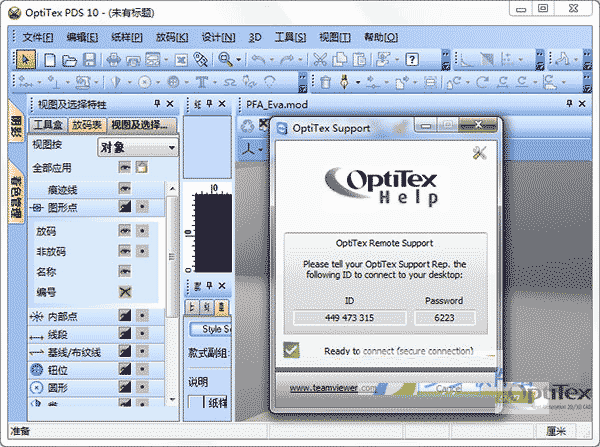Copy with the duplicate pages icon
Image resolution: width=600 pixels, height=447 pixels.
click(340, 60)
